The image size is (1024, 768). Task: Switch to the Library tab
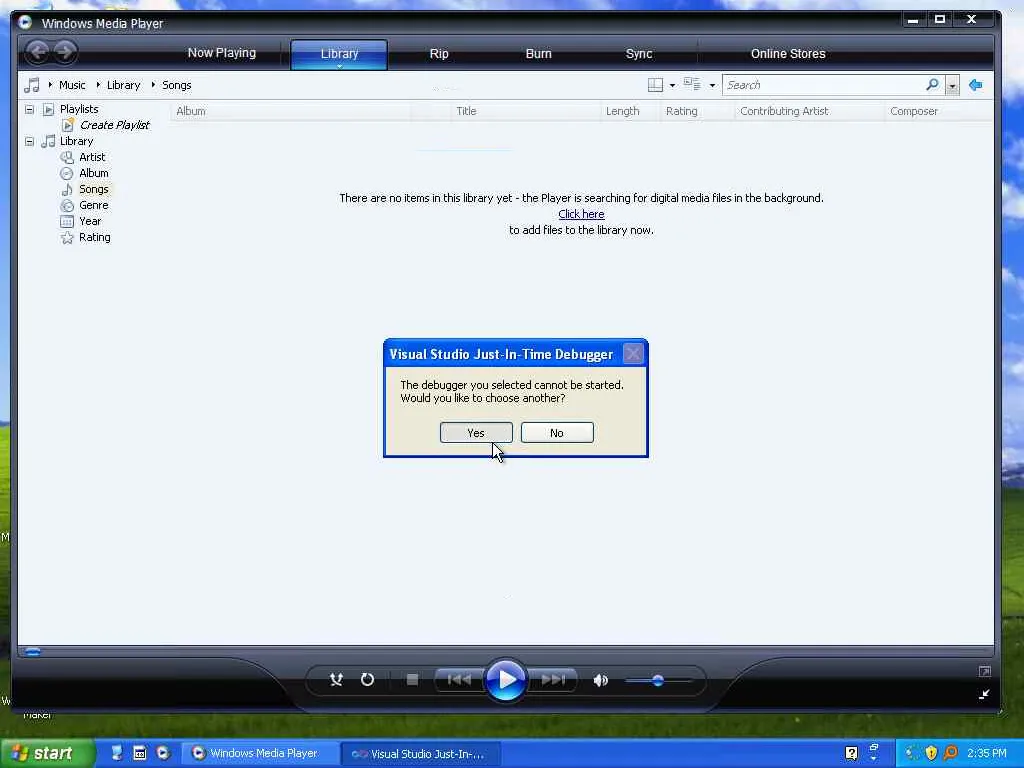point(339,54)
